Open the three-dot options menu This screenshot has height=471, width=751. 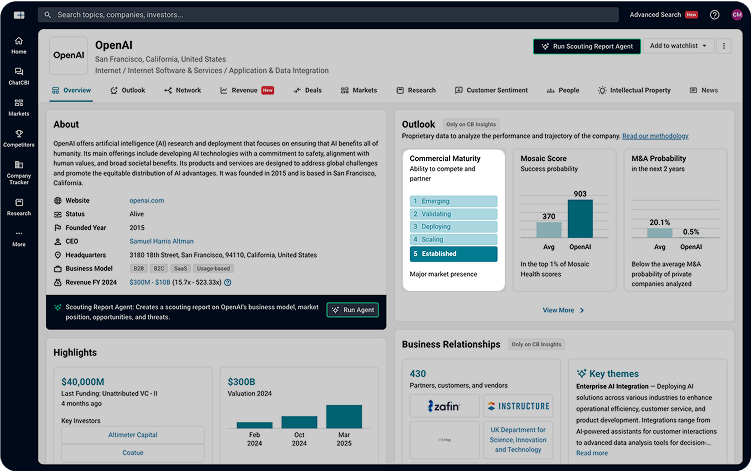click(724, 46)
